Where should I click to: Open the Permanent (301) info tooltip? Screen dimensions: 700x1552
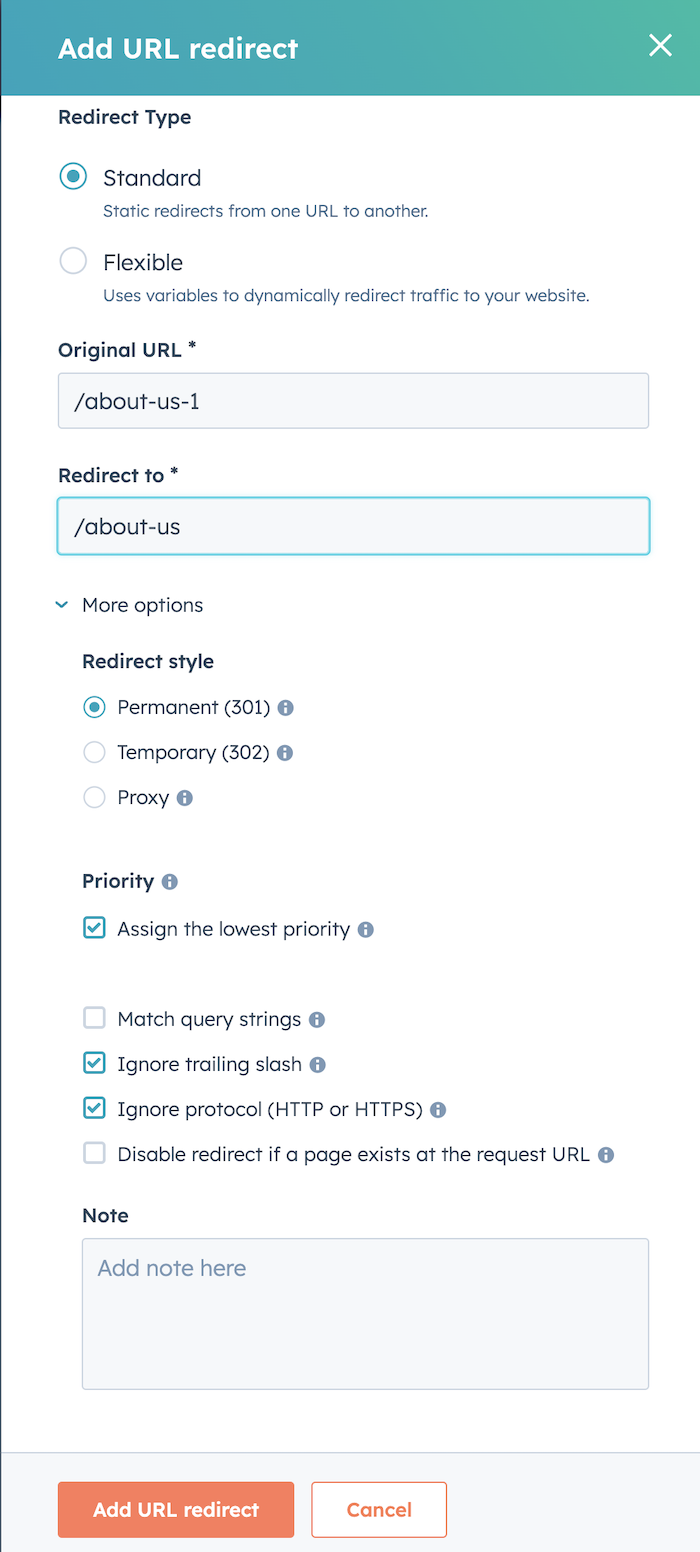pyautogui.click(x=286, y=707)
